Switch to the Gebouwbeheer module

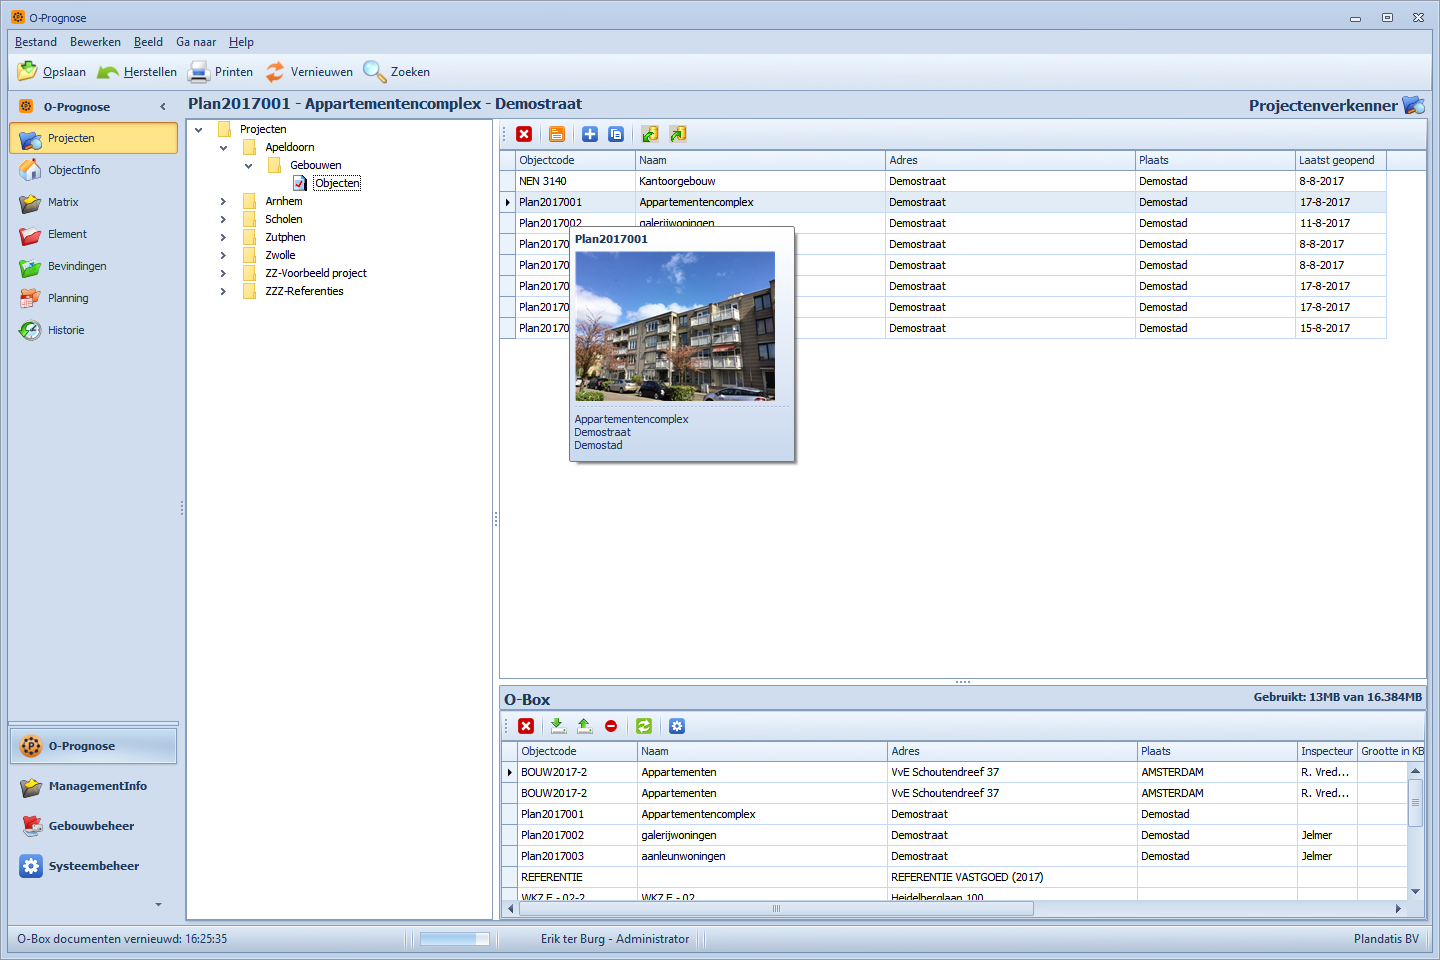point(93,826)
